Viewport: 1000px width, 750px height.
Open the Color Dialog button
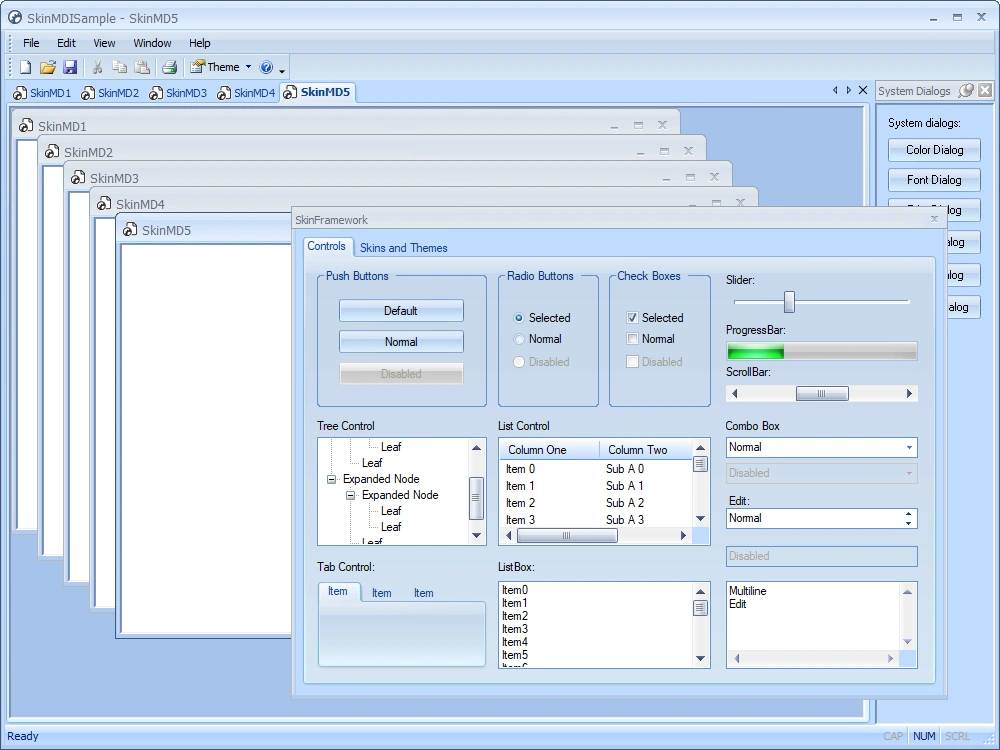point(934,150)
